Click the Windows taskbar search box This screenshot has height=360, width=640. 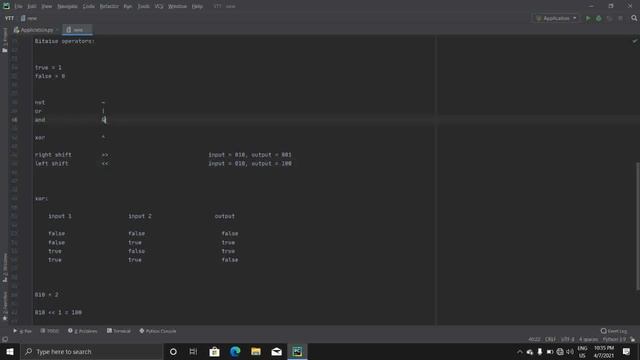point(91,352)
